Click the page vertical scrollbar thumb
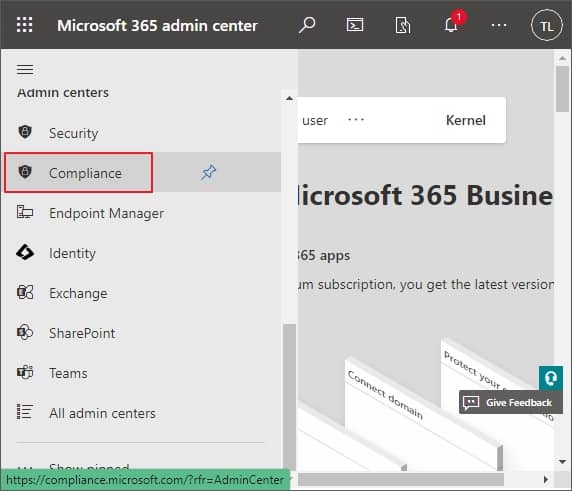The height and width of the screenshot is (491, 572). click(562, 89)
